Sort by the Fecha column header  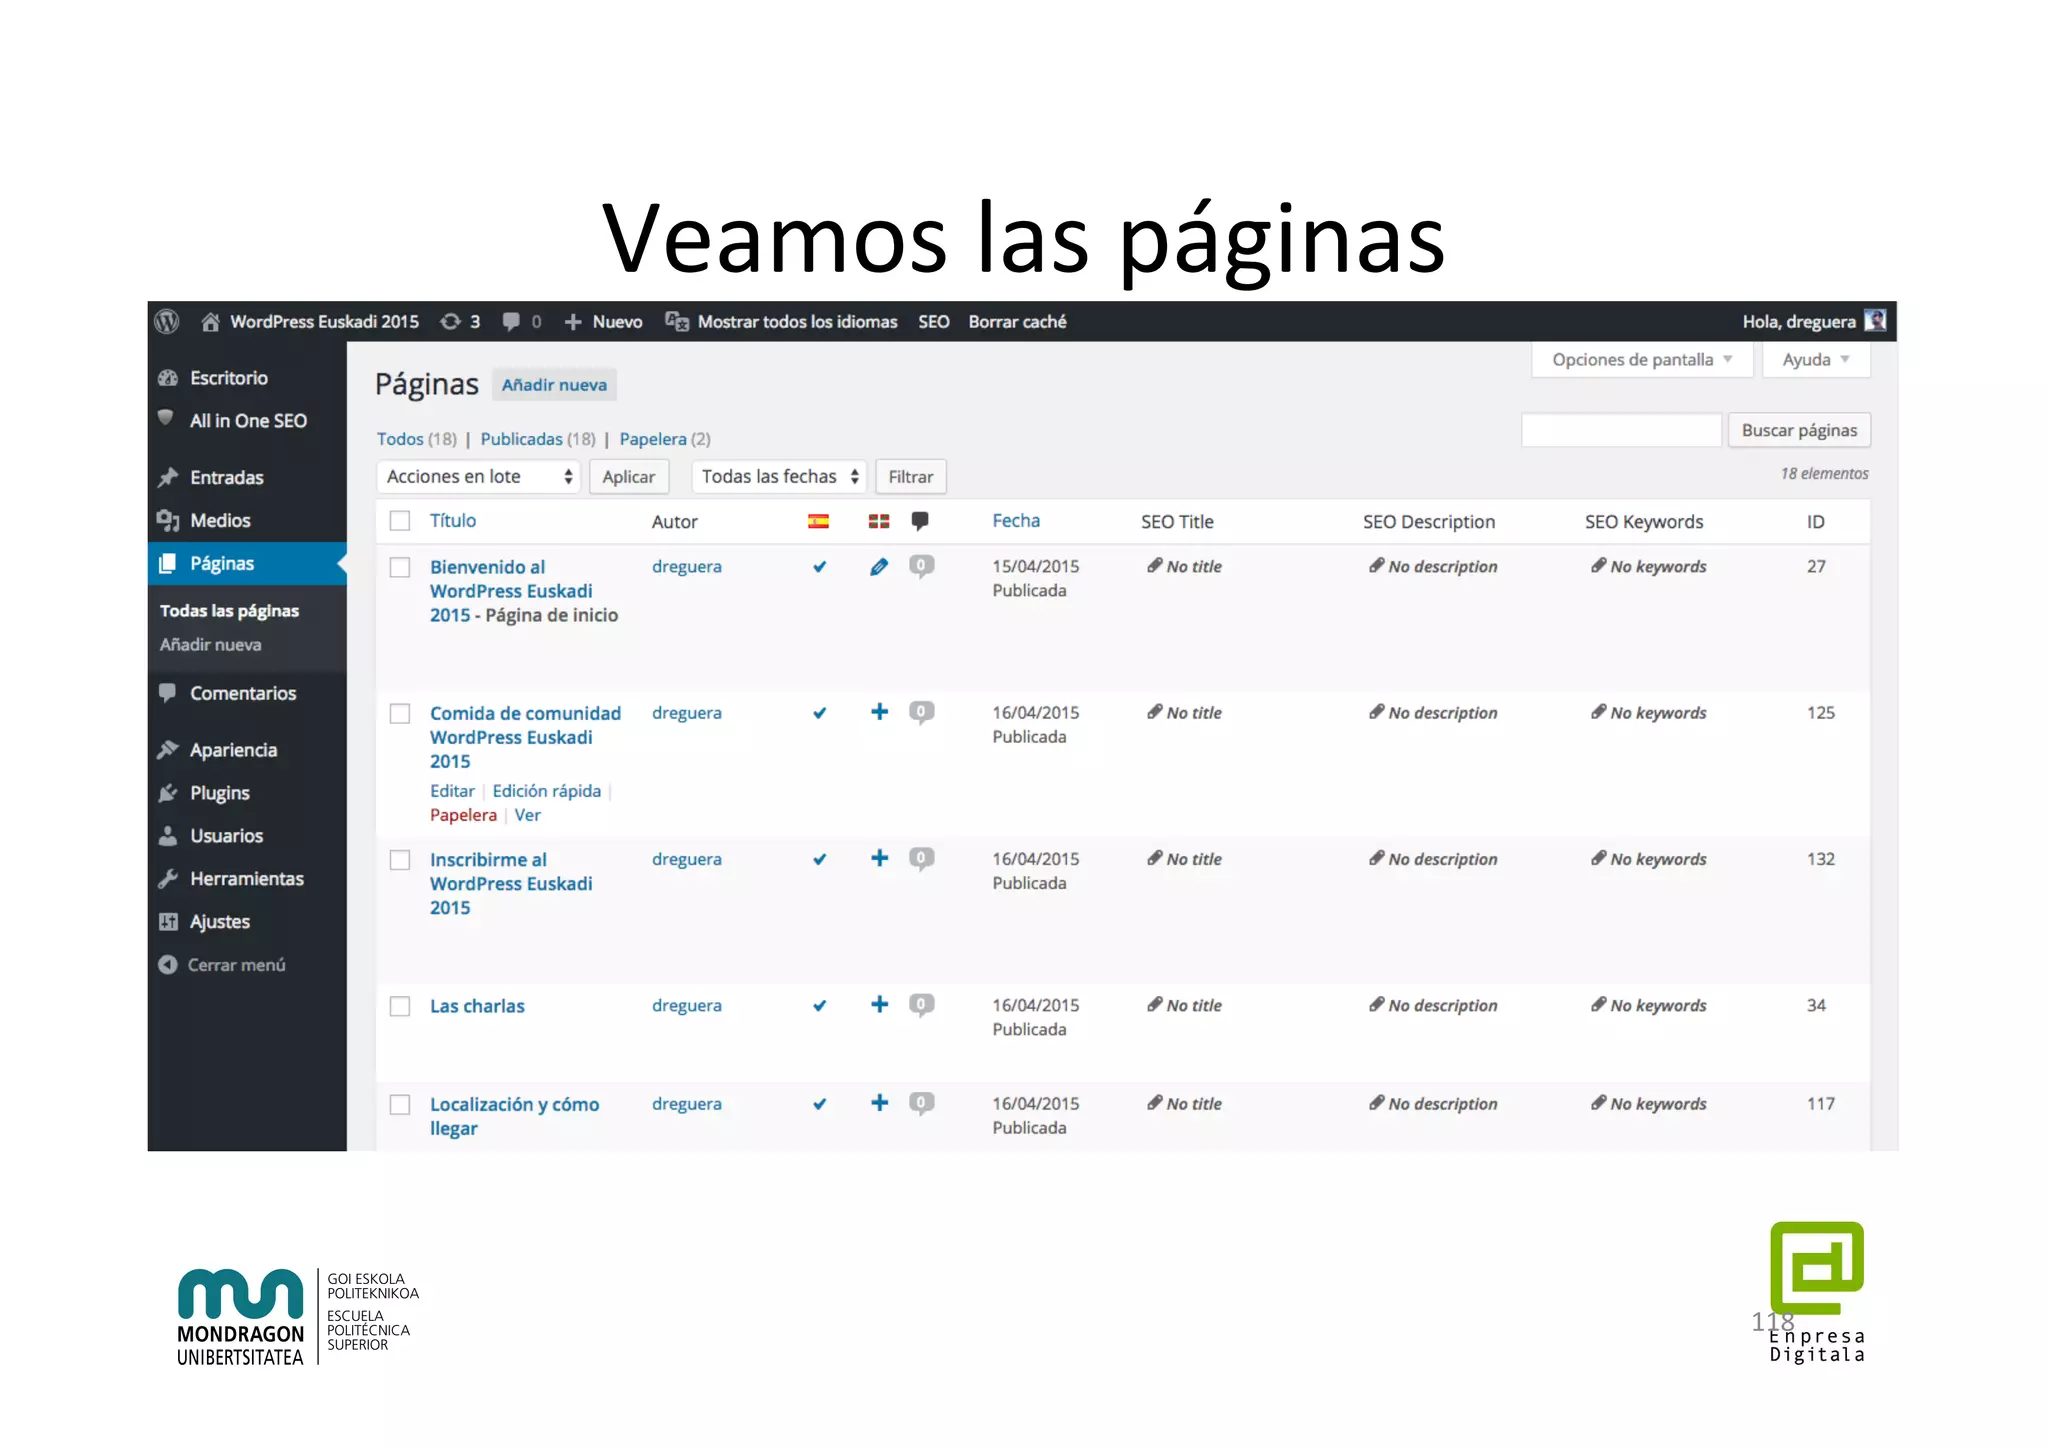(1016, 521)
